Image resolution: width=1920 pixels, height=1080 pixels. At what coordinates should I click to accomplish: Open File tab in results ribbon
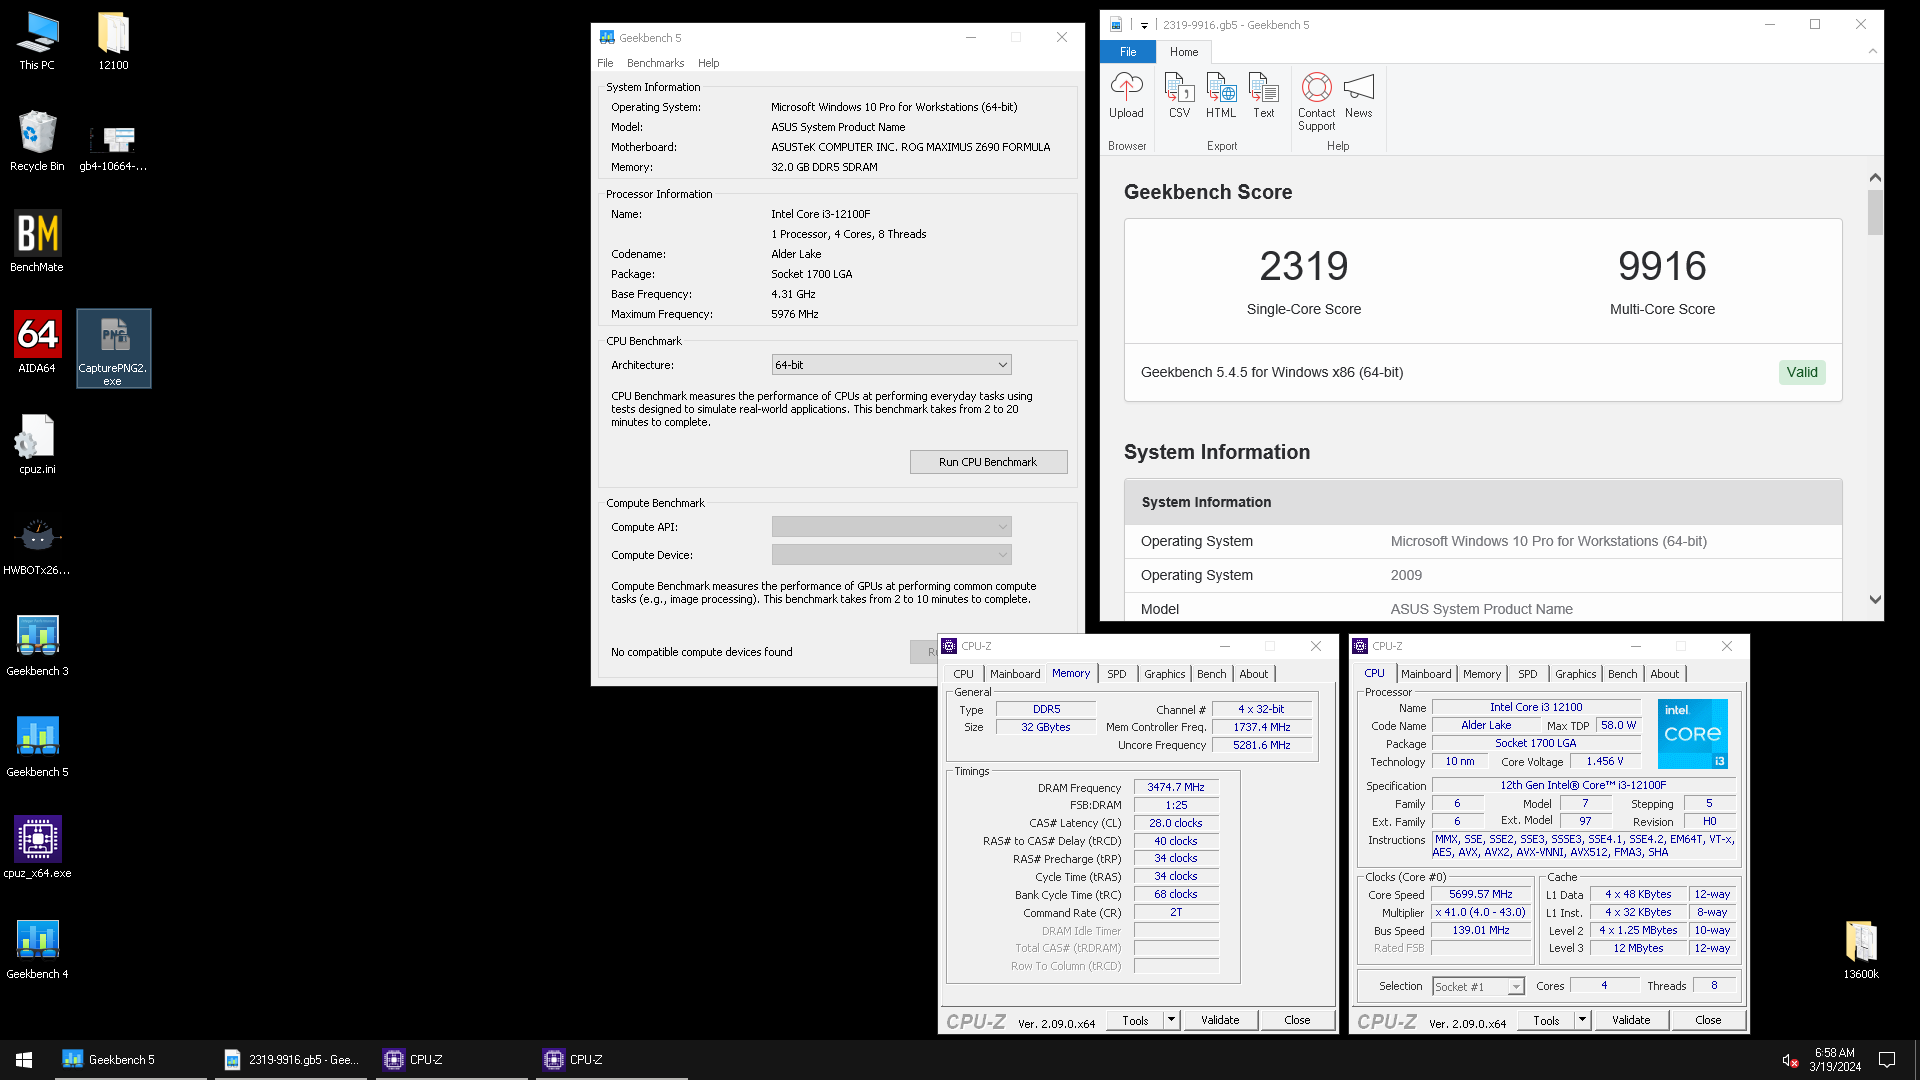coord(1128,52)
